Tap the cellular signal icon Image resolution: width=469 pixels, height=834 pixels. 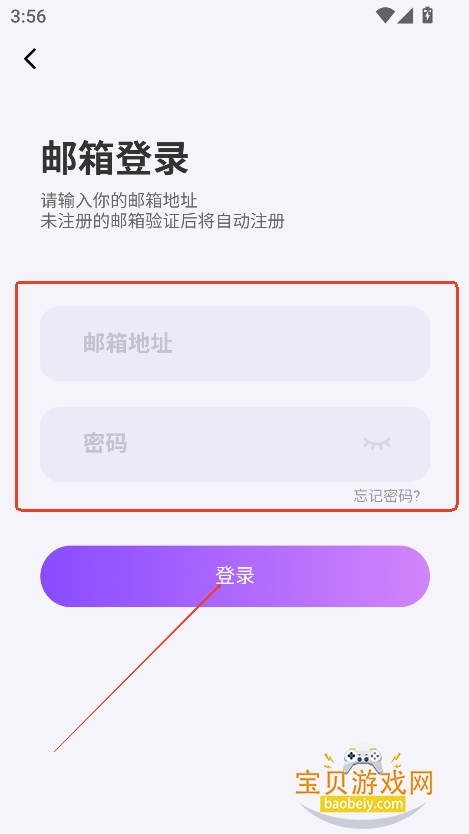click(405, 15)
